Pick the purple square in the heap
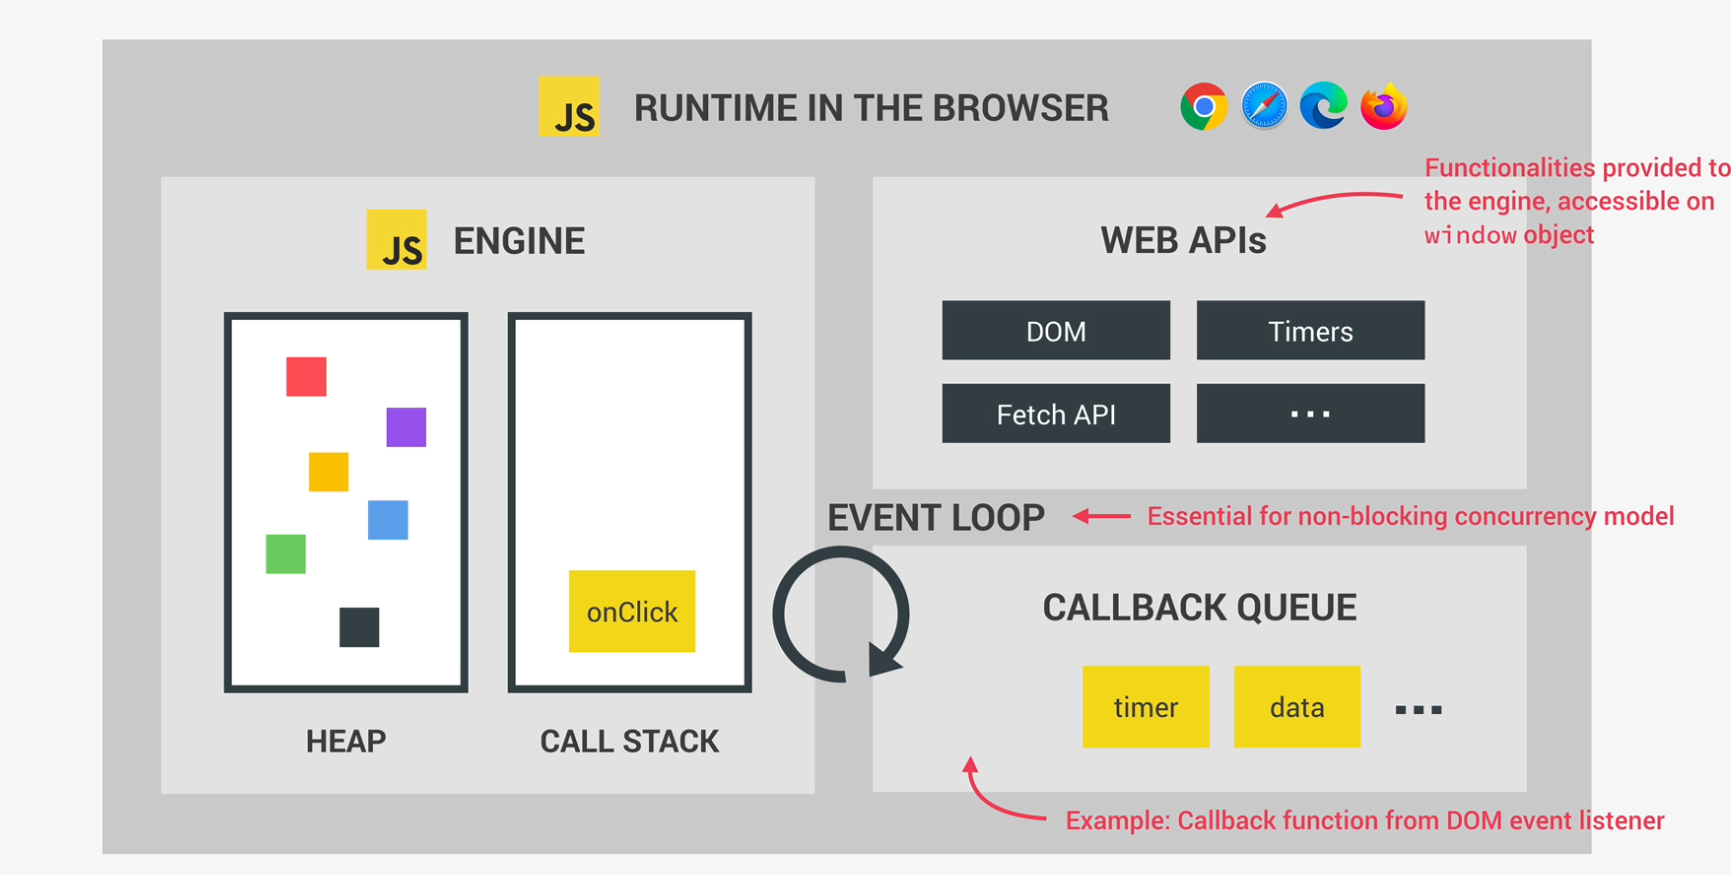Screen dimensions: 1731x875 406,427
